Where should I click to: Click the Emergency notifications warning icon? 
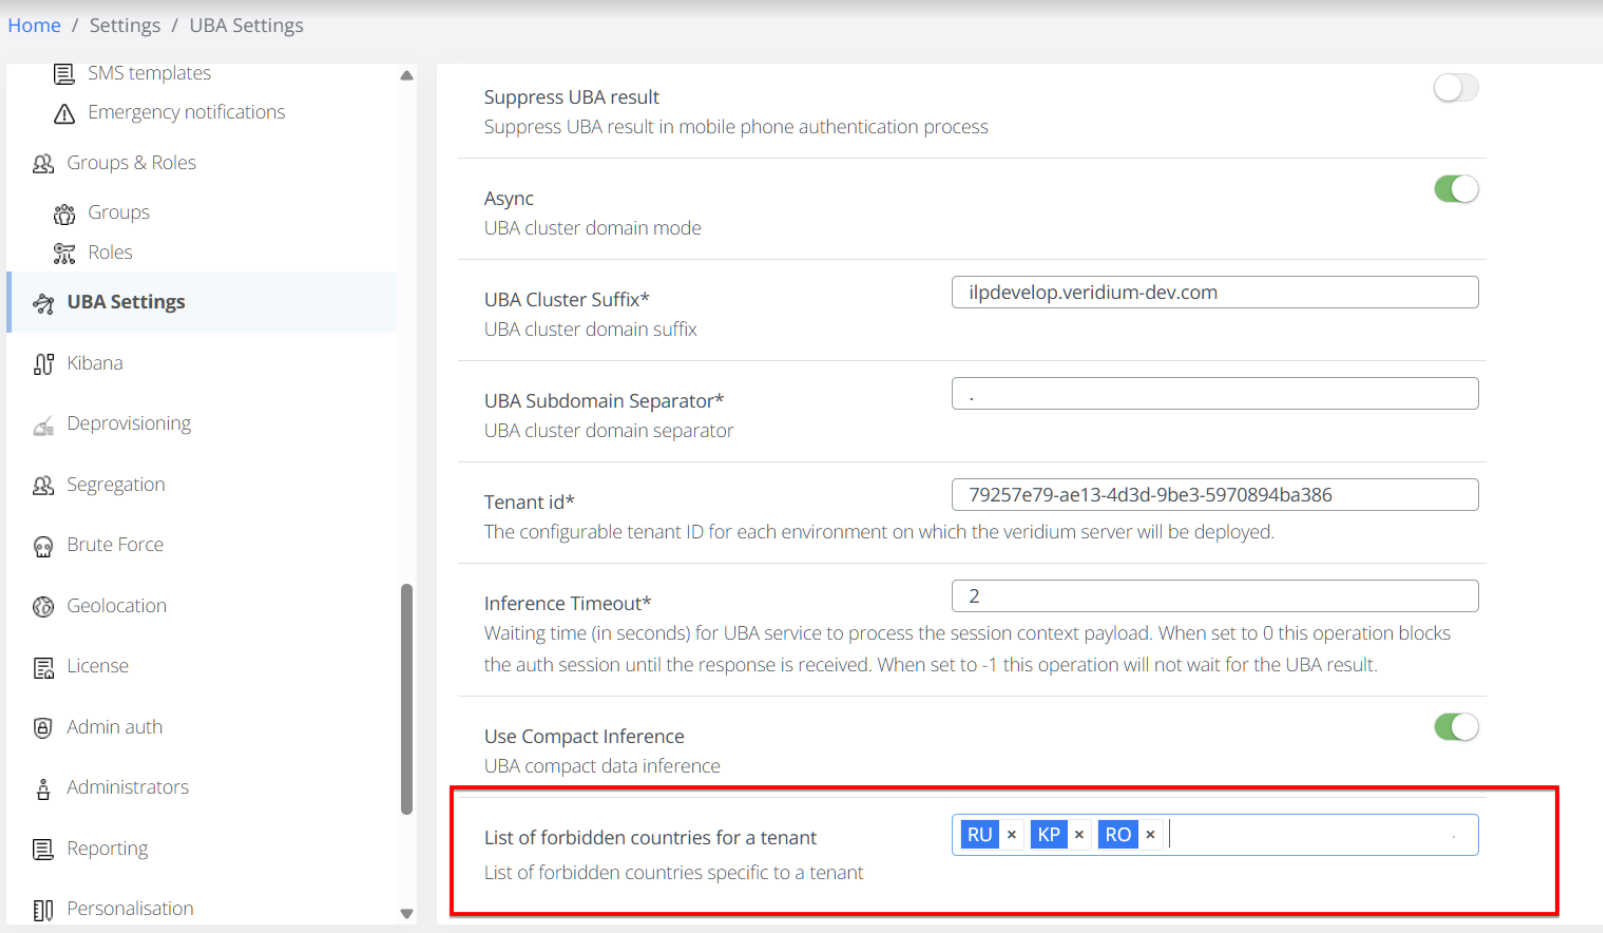tap(64, 114)
